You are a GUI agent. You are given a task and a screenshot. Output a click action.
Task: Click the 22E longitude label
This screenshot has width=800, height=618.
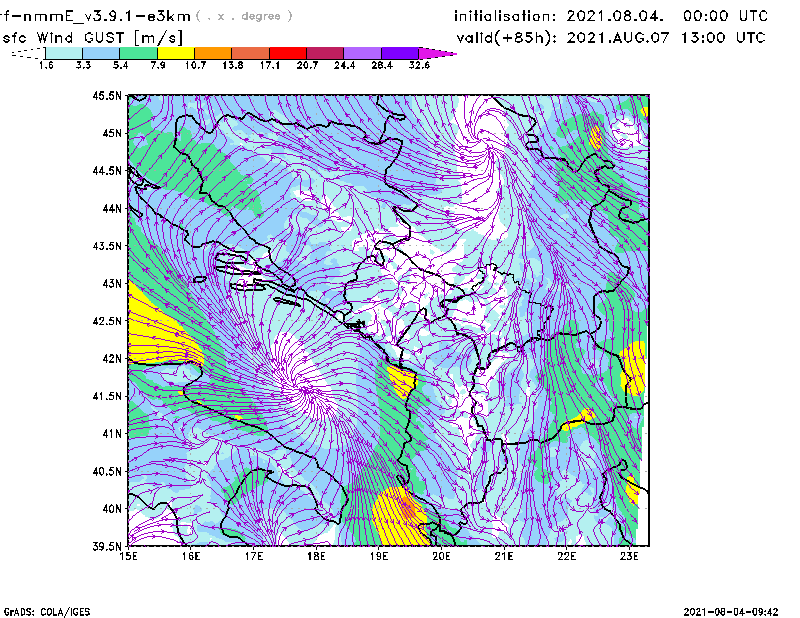coord(566,556)
